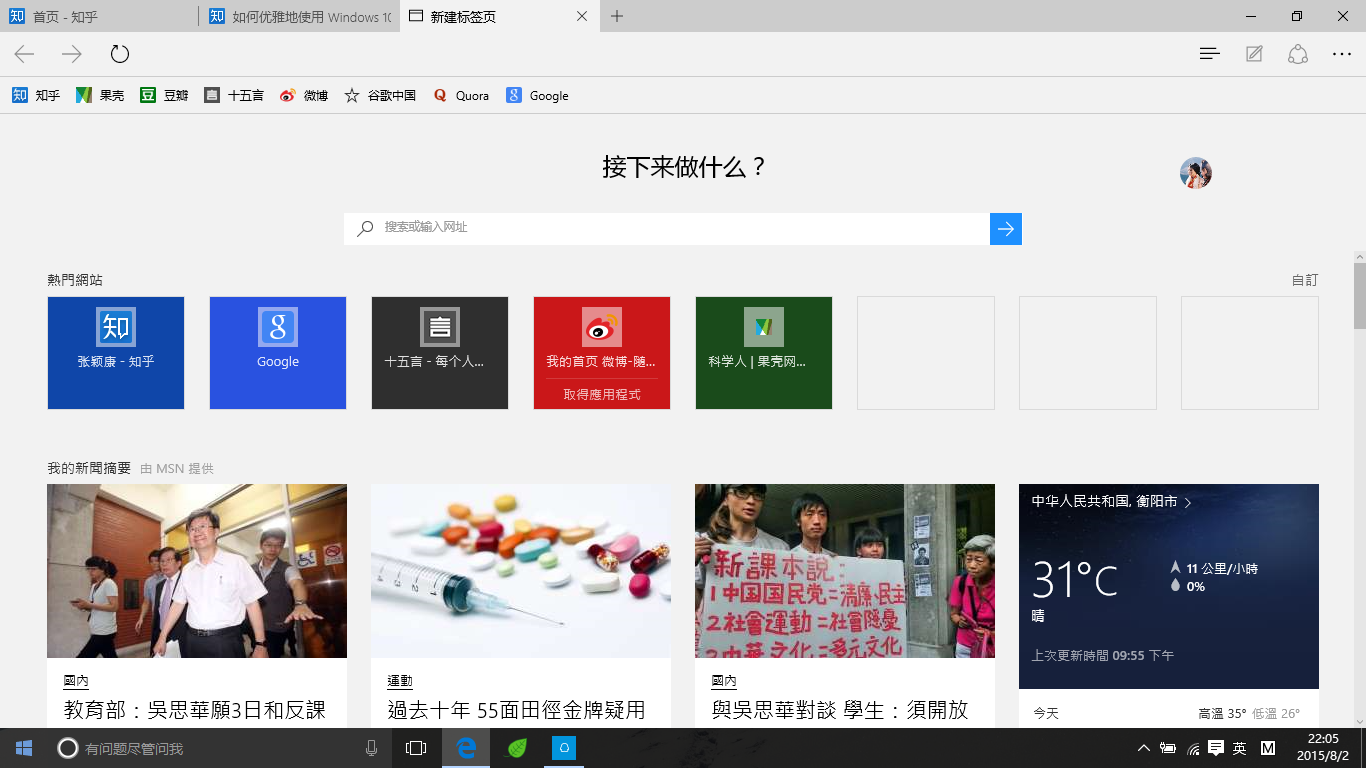
Task: Open the 豆瓣 favorites bar bookmark
Action: pos(164,96)
